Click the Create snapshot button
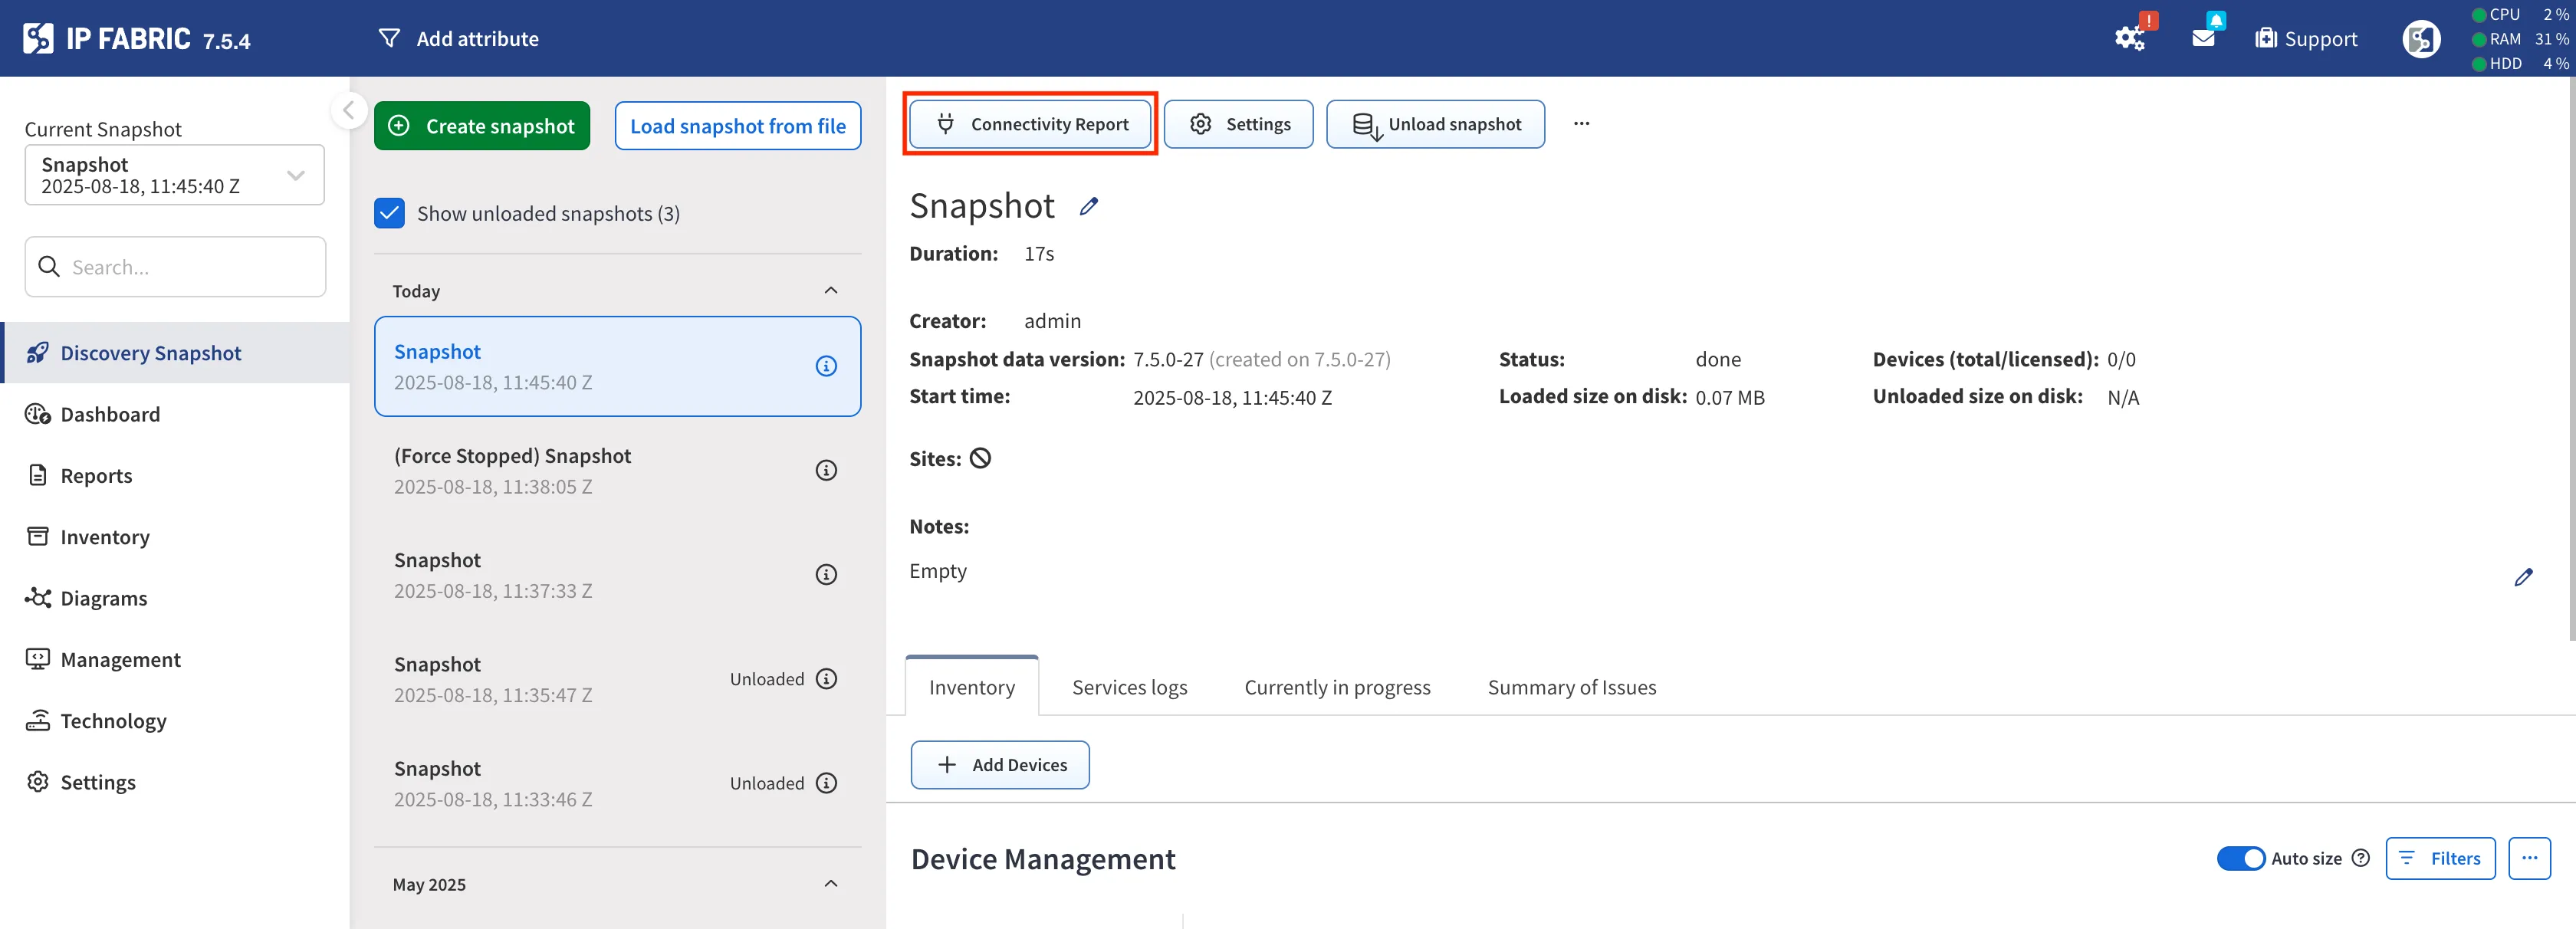2576x929 pixels. click(482, 126)
